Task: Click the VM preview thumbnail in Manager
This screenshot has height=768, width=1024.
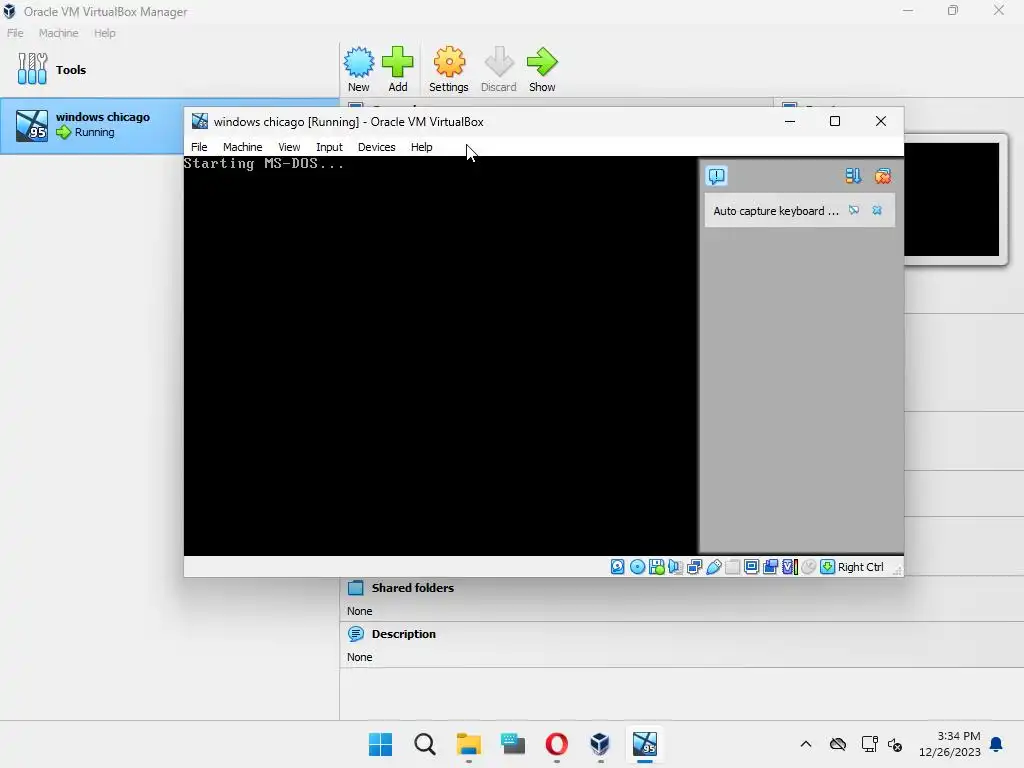Action: pyautogui.click(x=952, y=199)
